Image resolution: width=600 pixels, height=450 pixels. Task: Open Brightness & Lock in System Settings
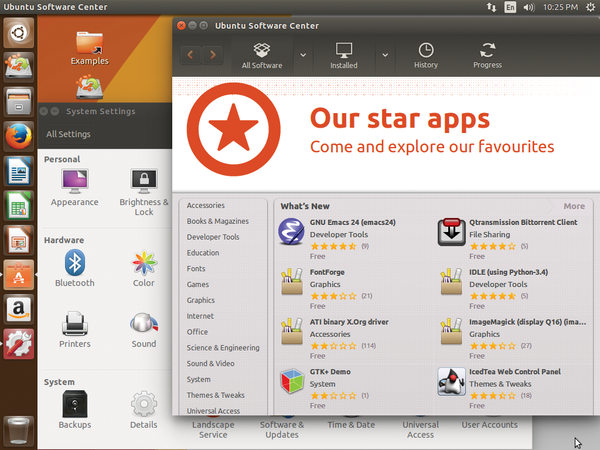[144, 192]
